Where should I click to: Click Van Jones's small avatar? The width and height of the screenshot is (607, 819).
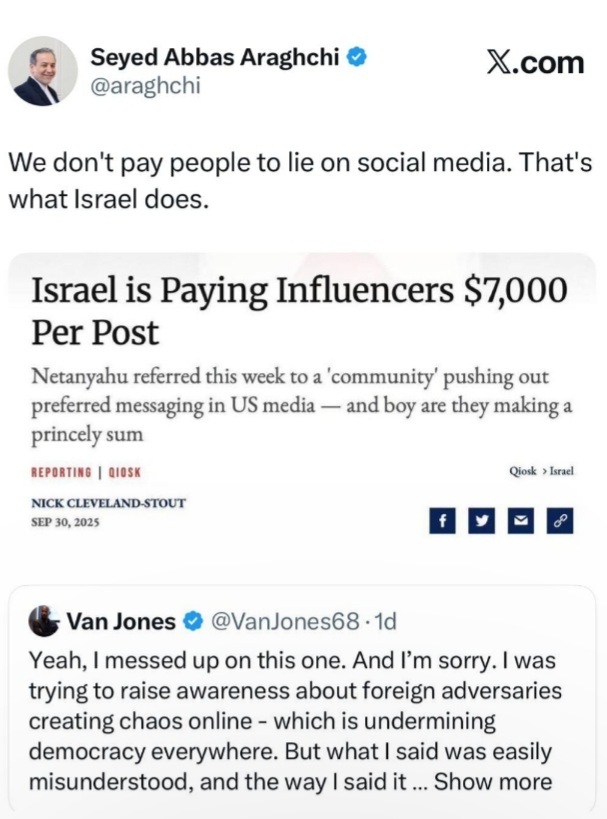pyautogui.click(x=43, y=620)
